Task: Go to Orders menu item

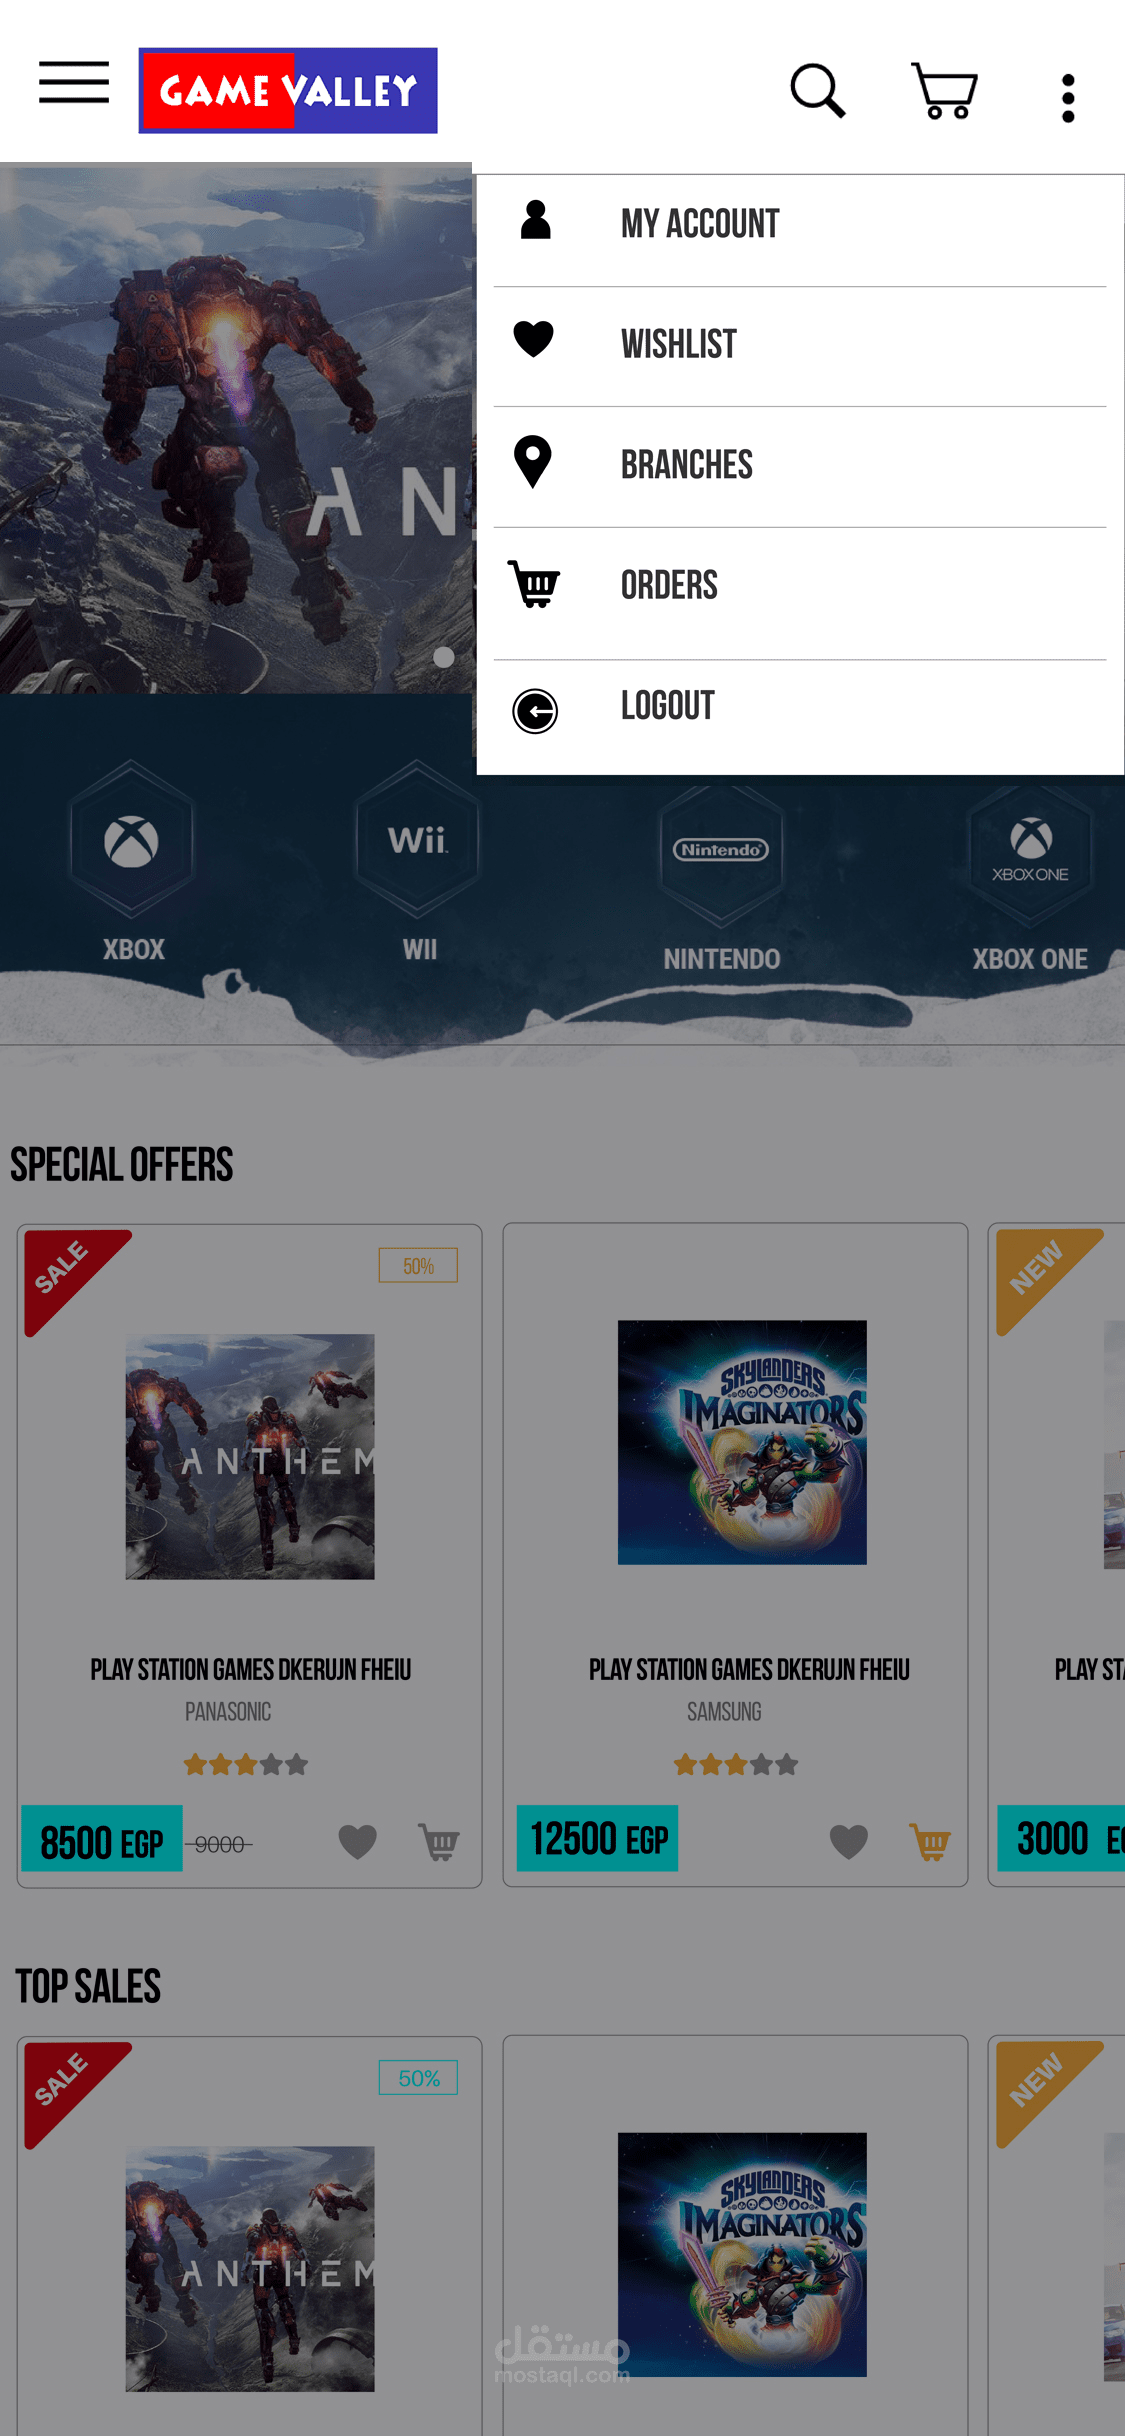Action: [x=800, y=585]
